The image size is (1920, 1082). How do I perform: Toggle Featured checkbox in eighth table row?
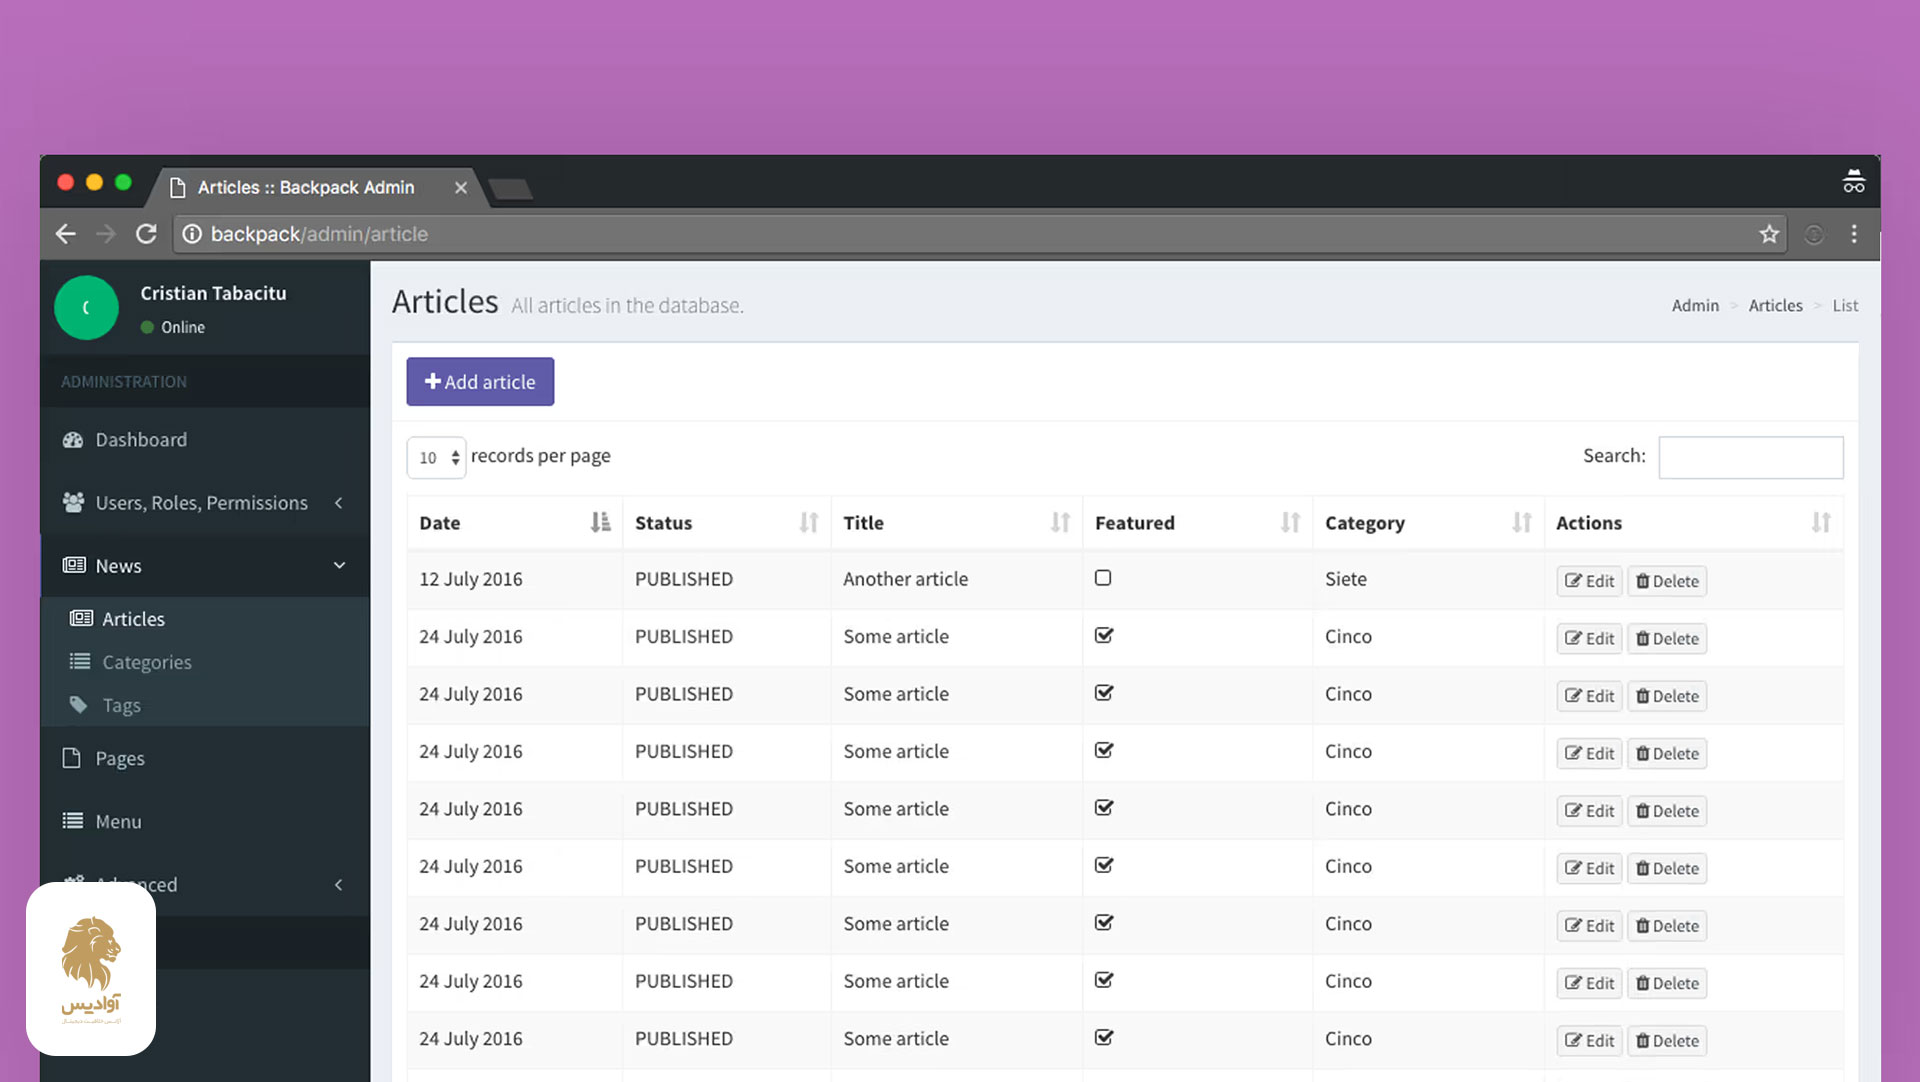click(x=1104, y=980)
